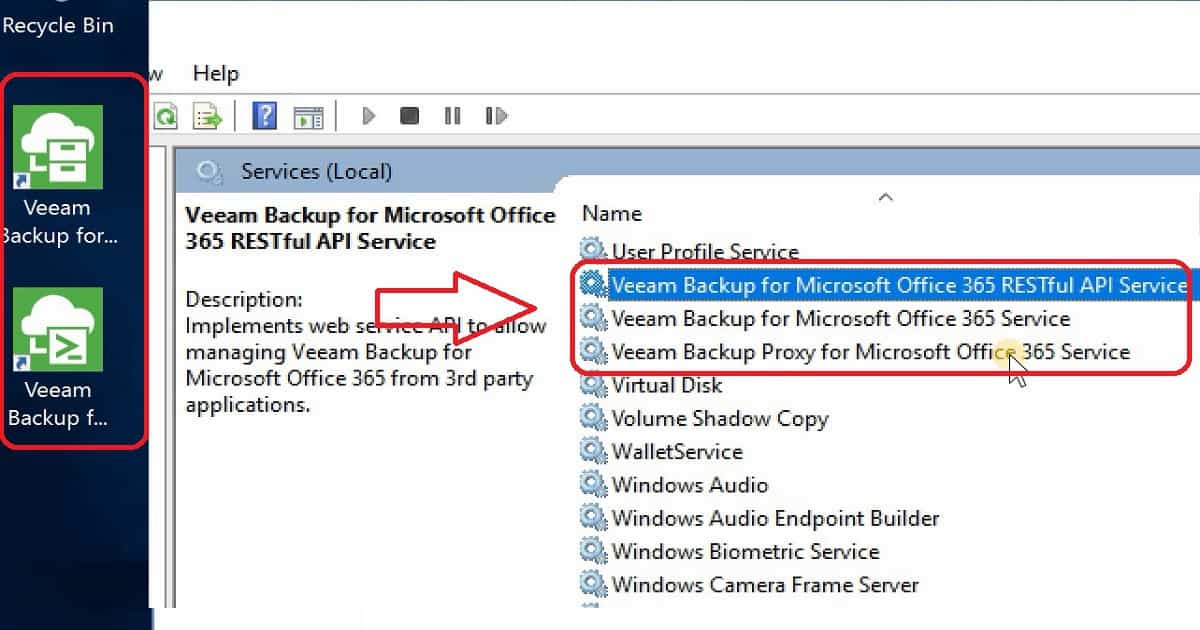Open Recycle Bin on the desktop
1200x630 pixels.
[x=57, y=24]
